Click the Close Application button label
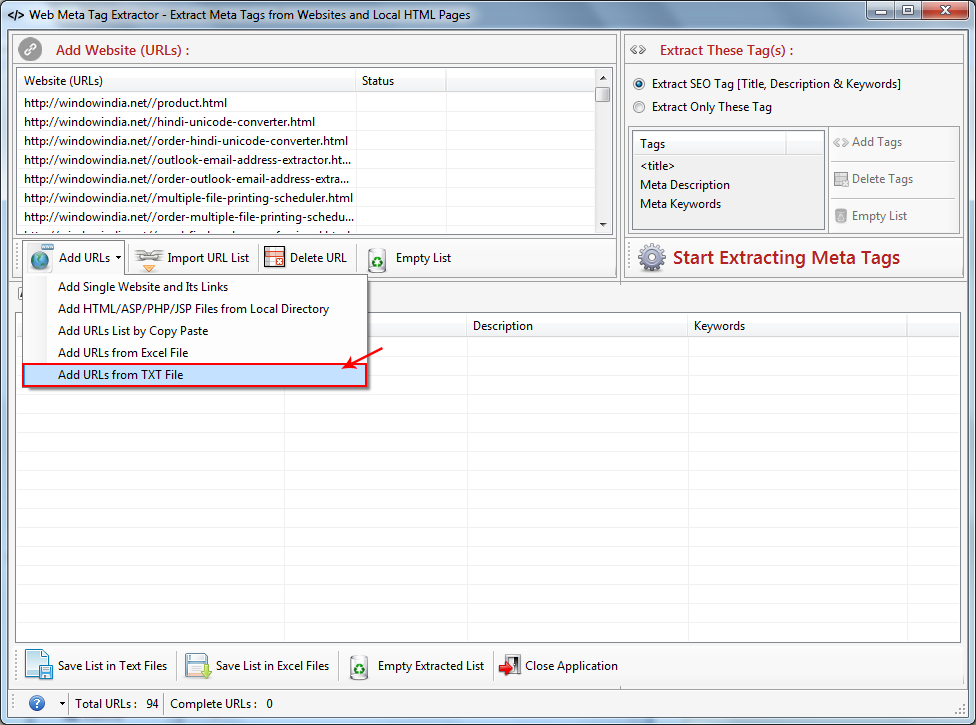This screenshot has width=976, height=725. click(571, 666)
